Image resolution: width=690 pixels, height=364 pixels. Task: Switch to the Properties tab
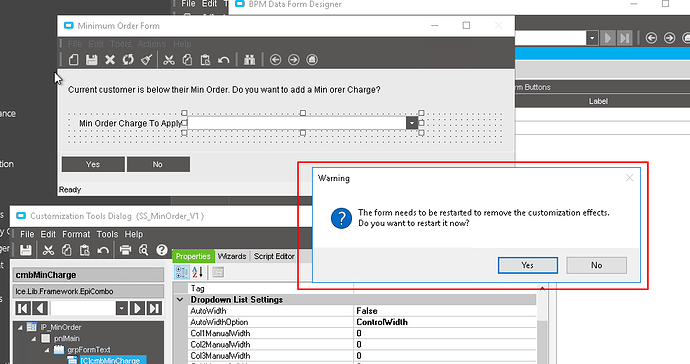(193, 256)
